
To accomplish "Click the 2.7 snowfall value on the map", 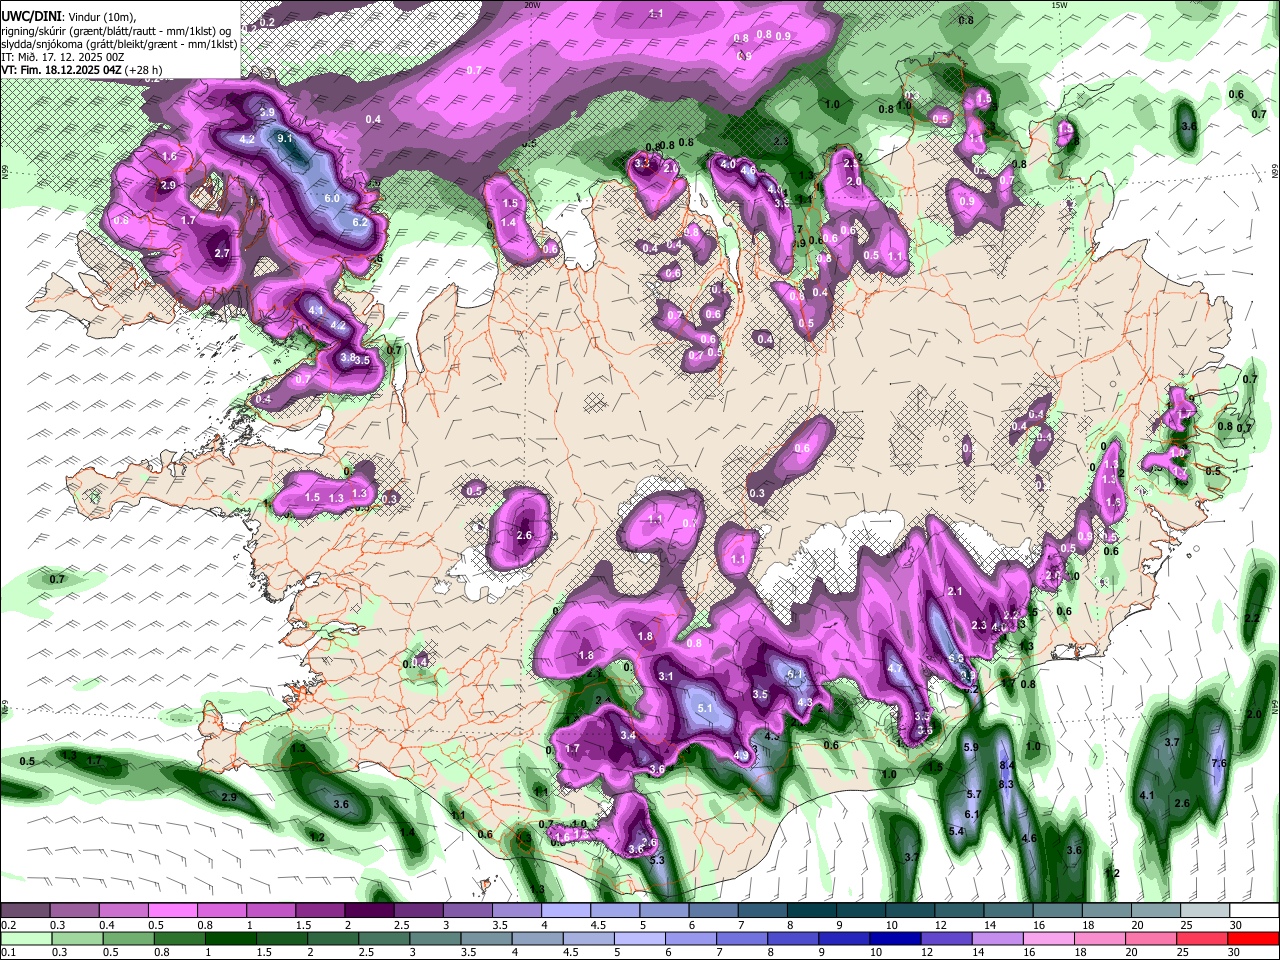I will (222, 253).
